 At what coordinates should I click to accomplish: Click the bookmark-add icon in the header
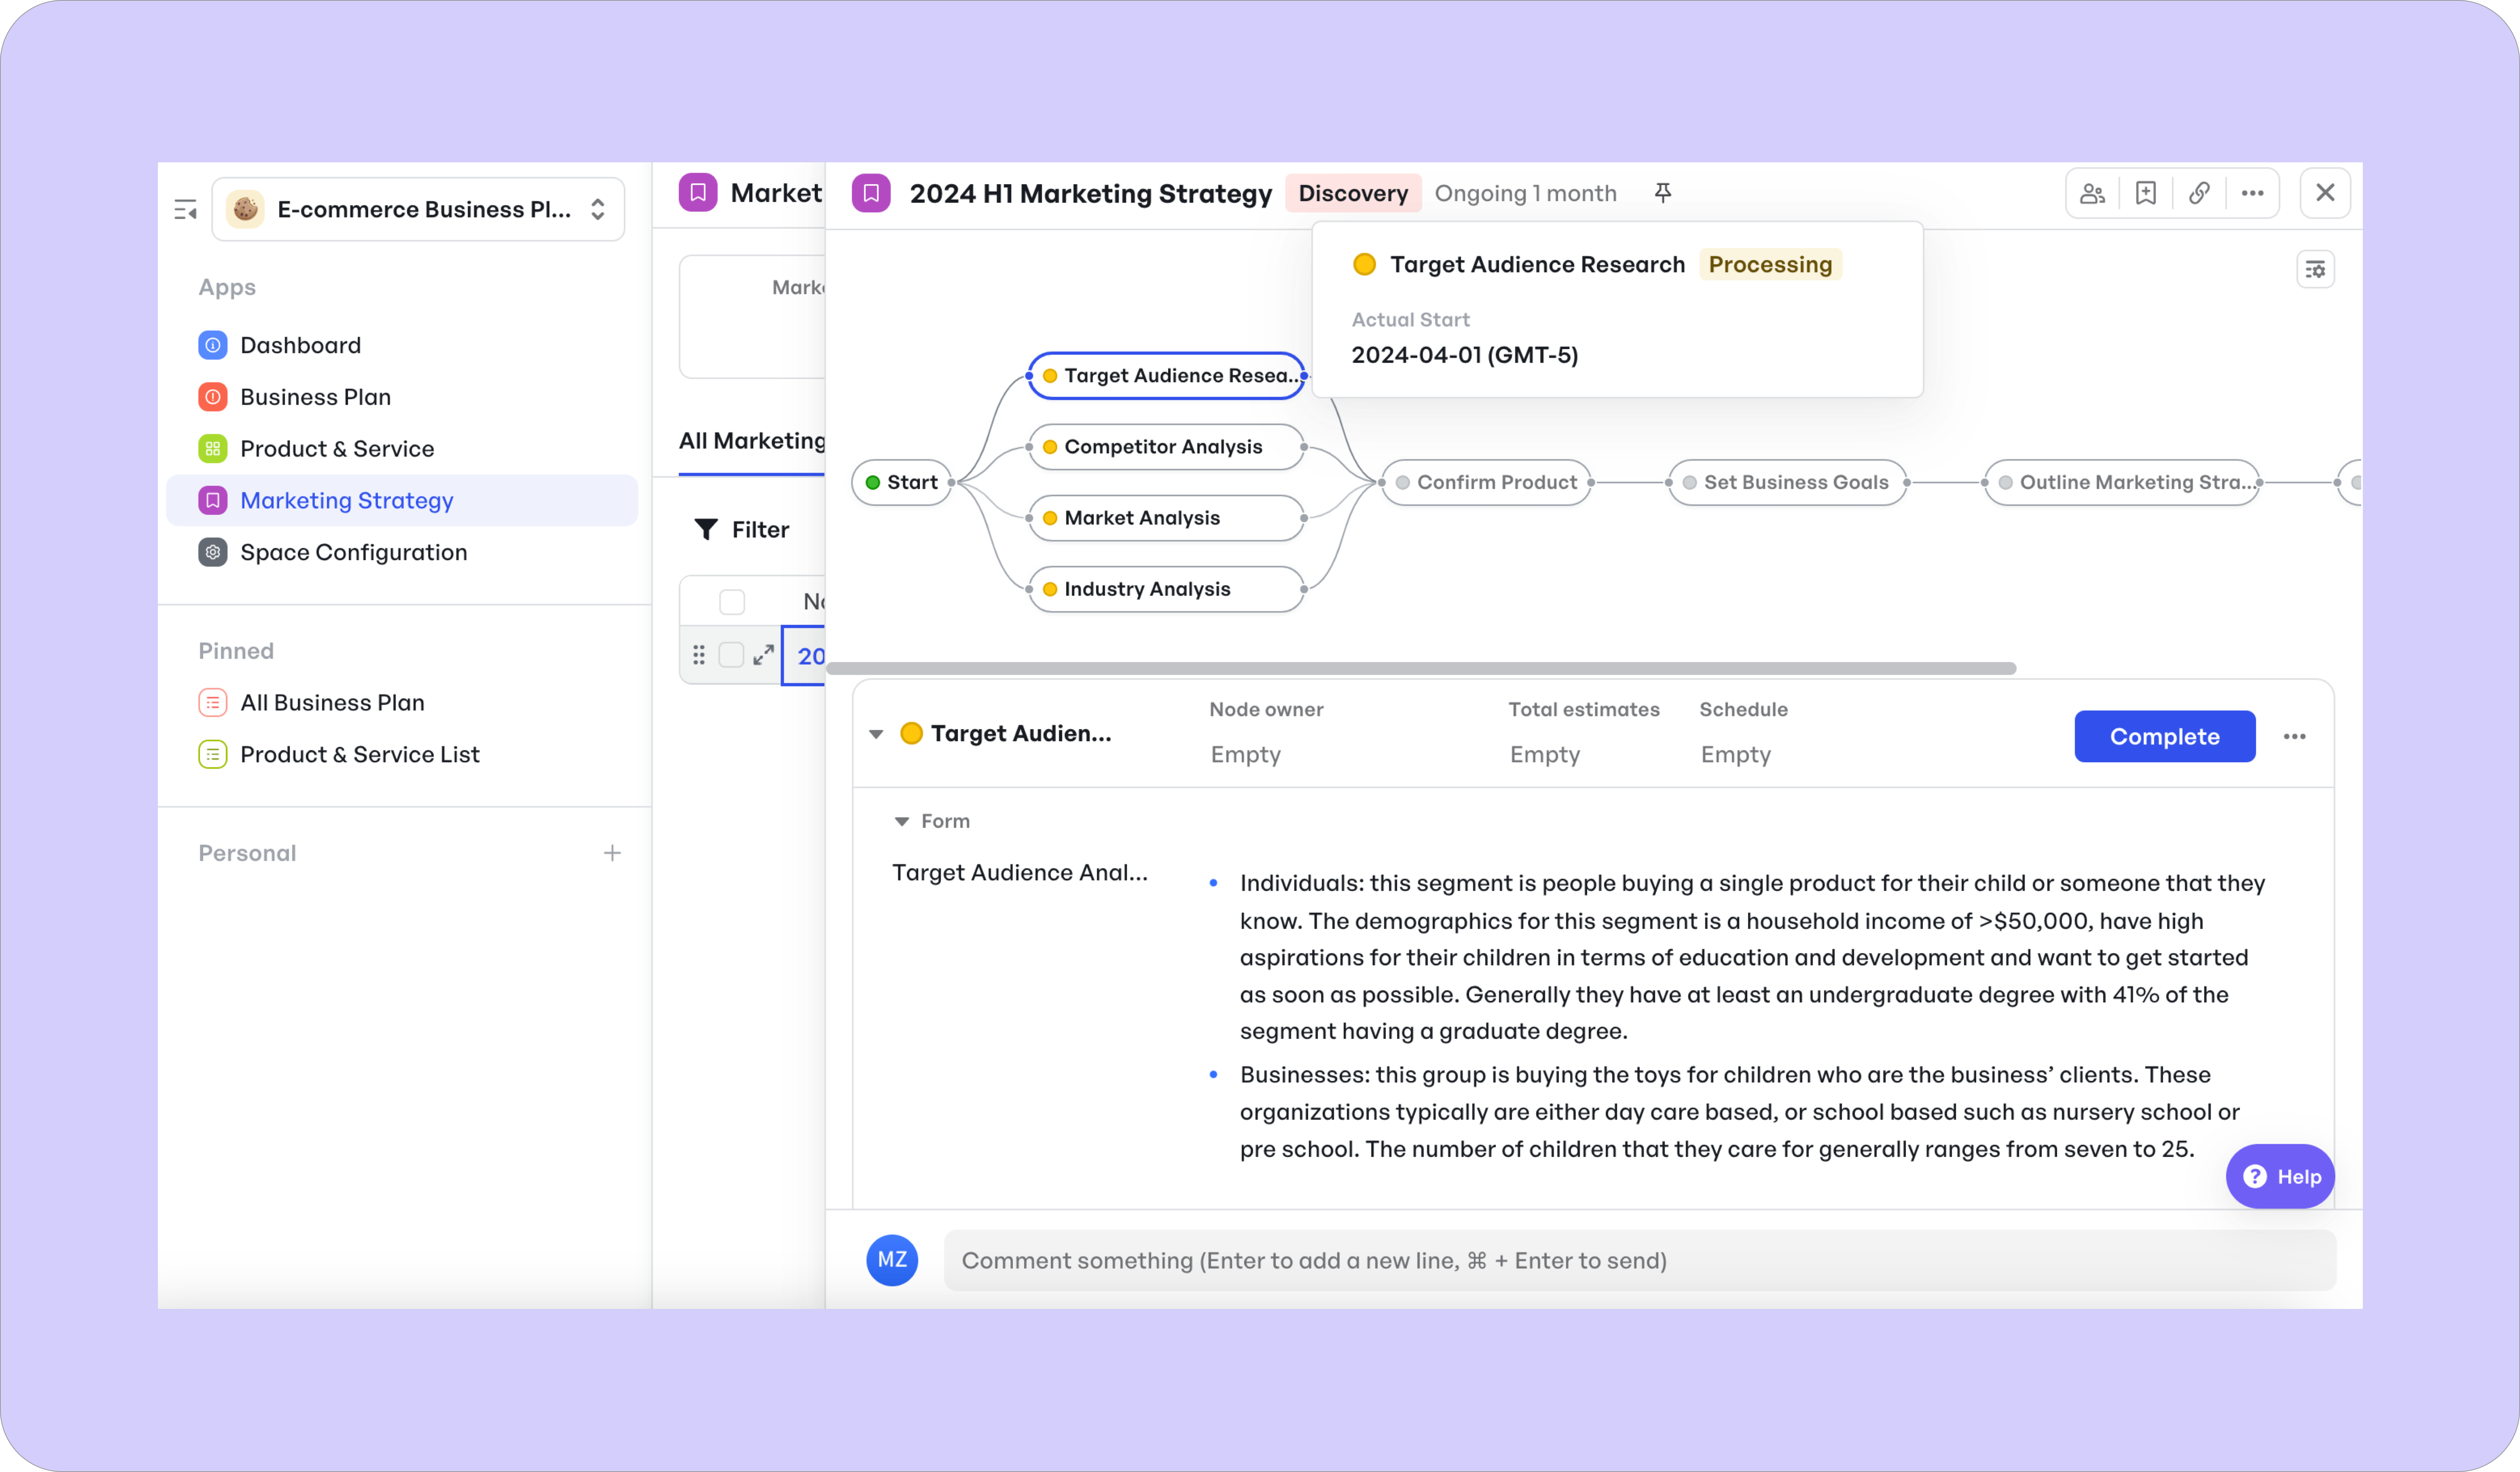[x=2146, y=193]
